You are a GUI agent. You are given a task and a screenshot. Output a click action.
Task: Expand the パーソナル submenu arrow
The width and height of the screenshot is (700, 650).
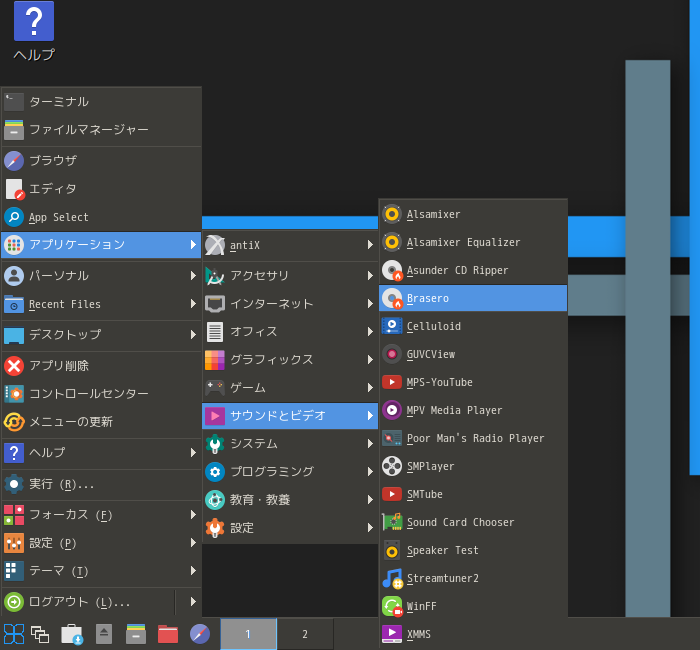click(x=193, y=275)
